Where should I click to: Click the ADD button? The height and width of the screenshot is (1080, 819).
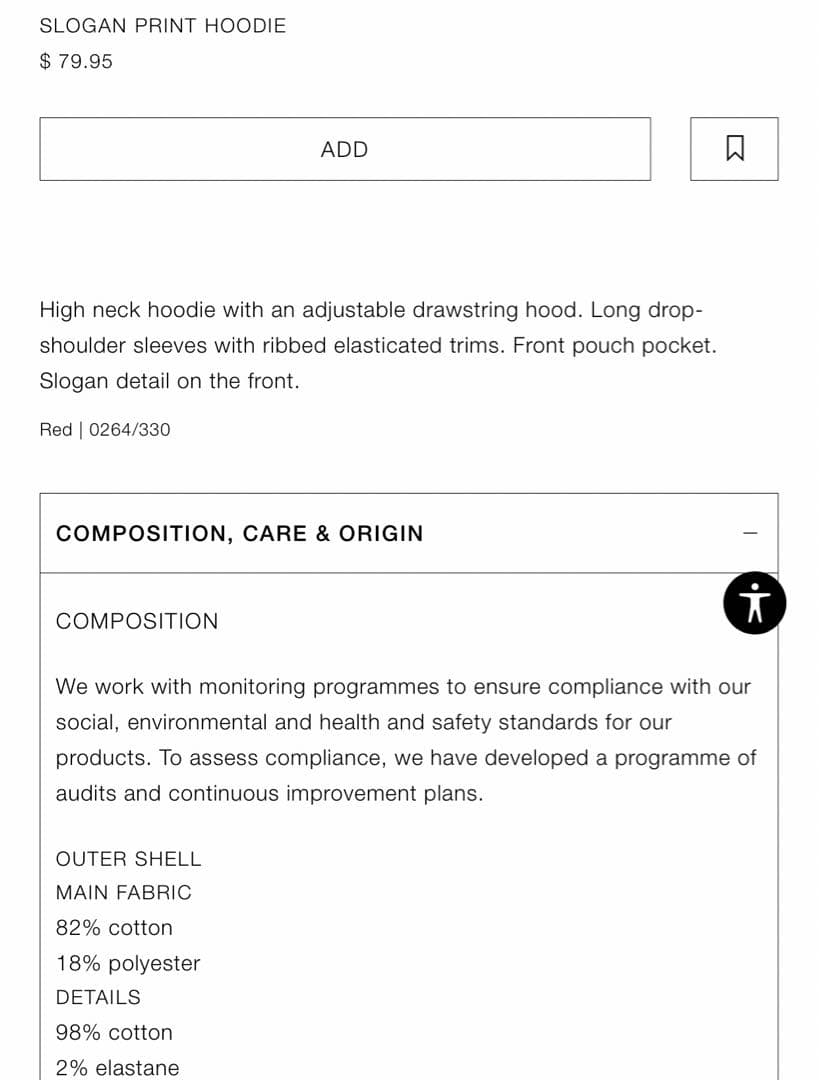tap(344, 149)
